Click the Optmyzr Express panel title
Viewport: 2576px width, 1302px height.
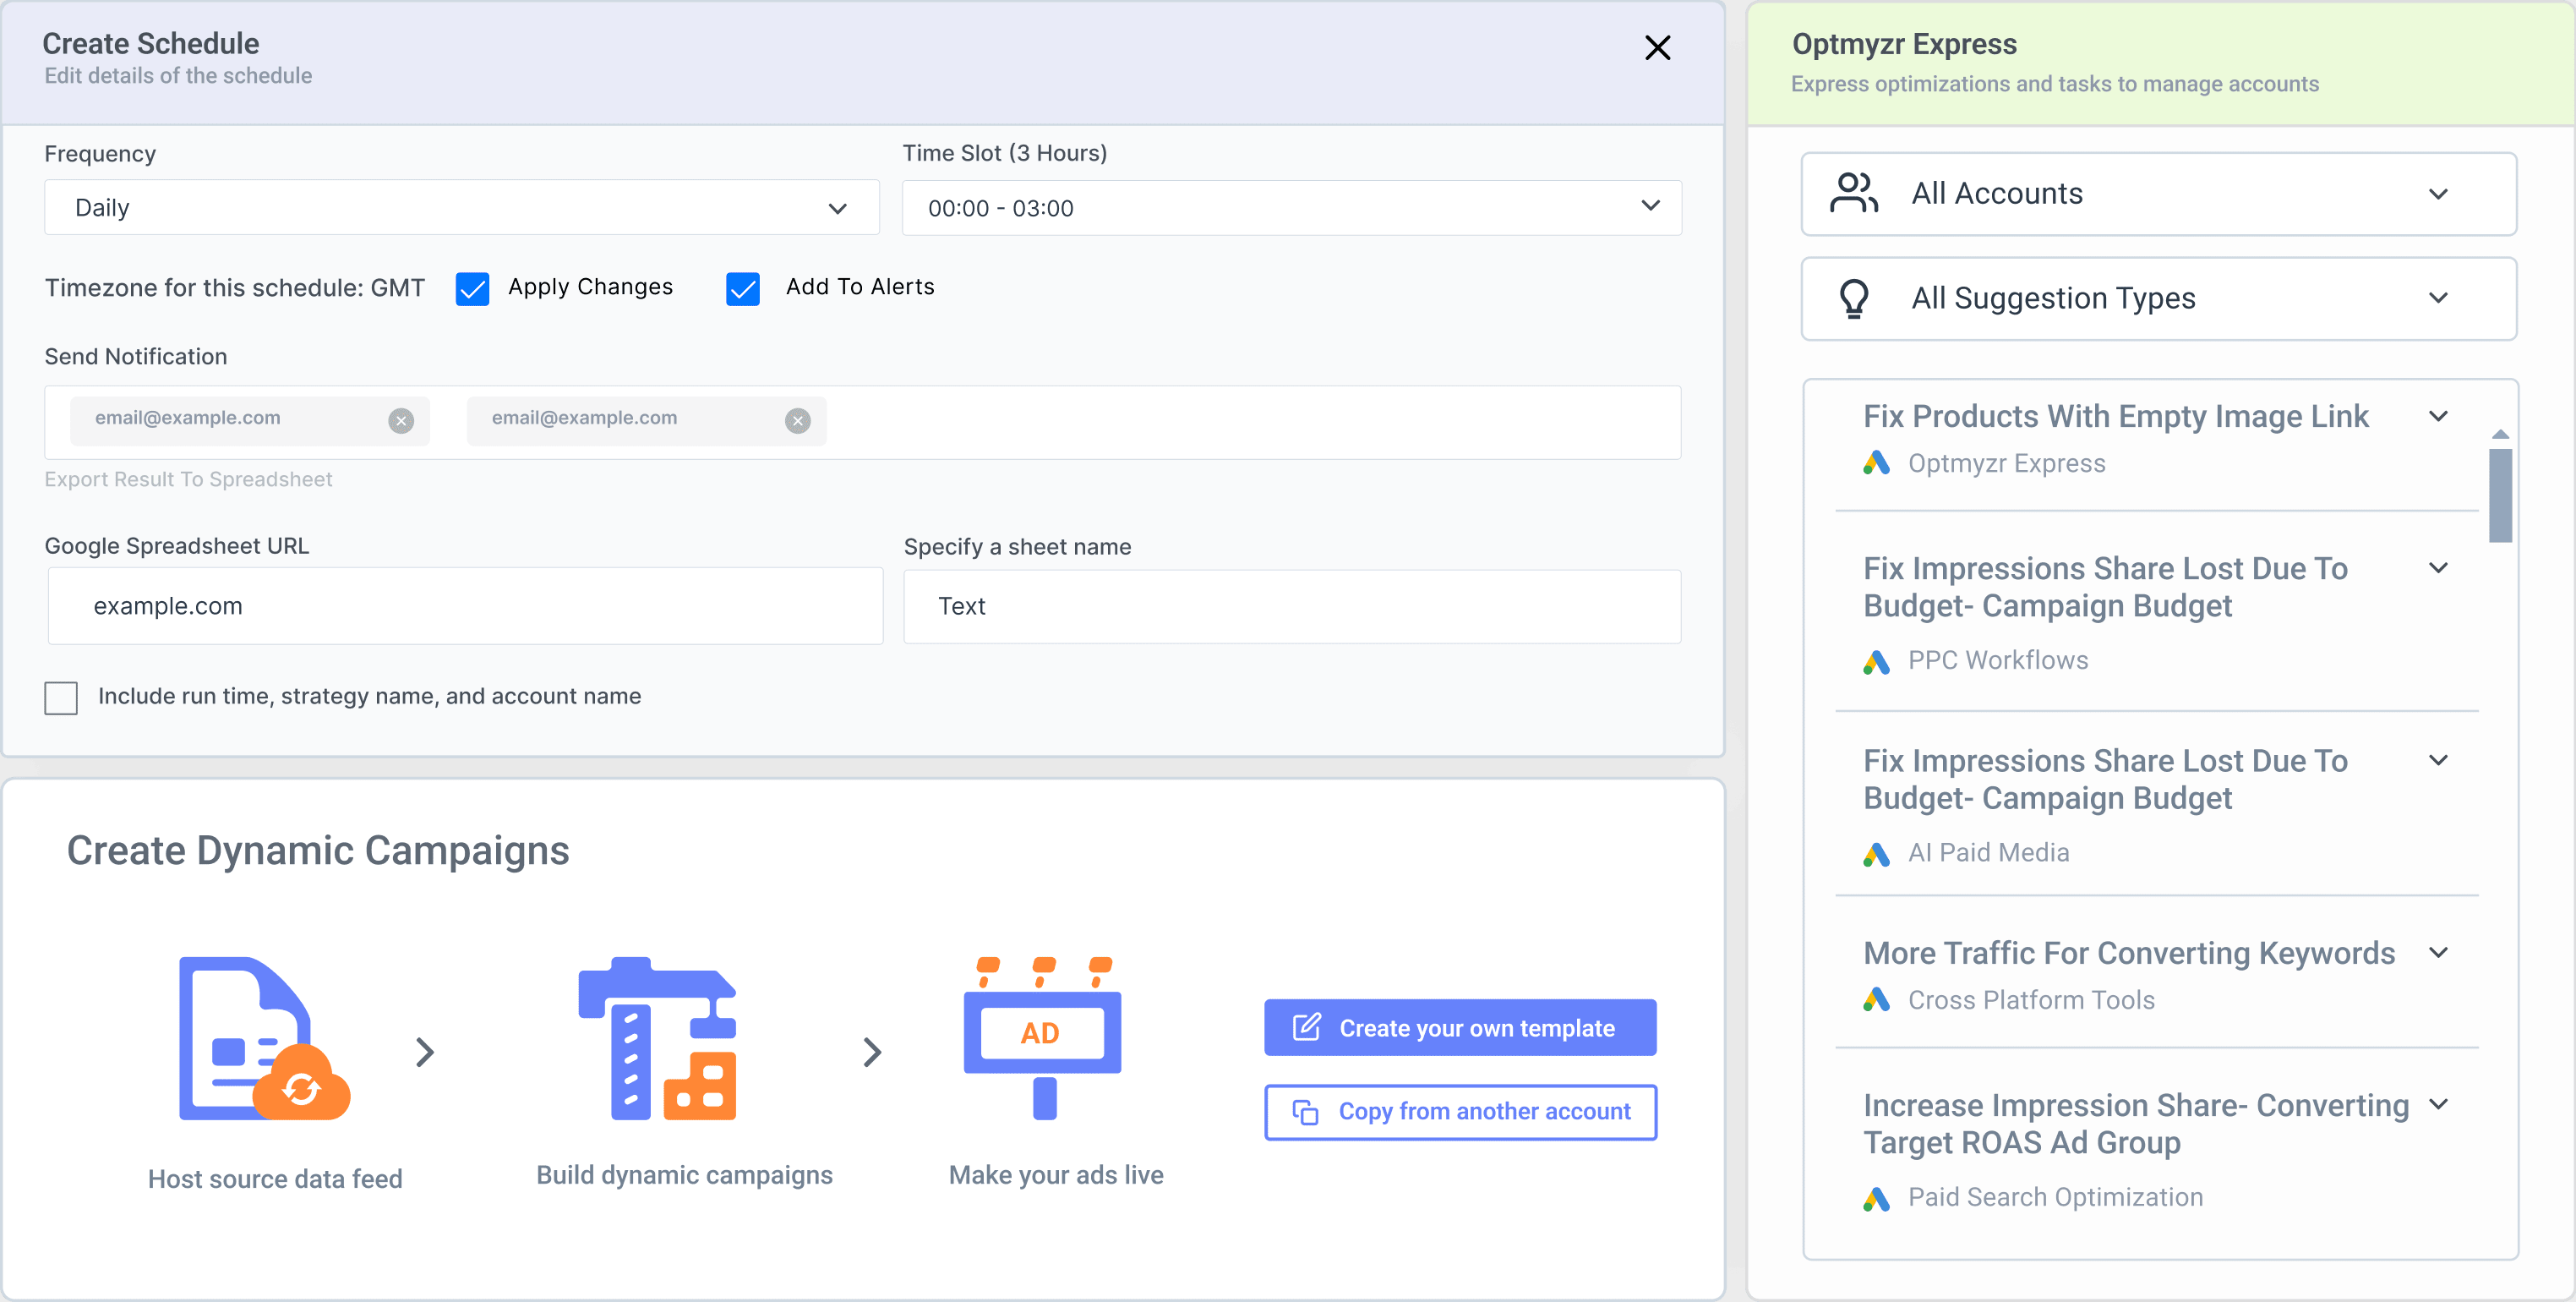click(1903, 44)
